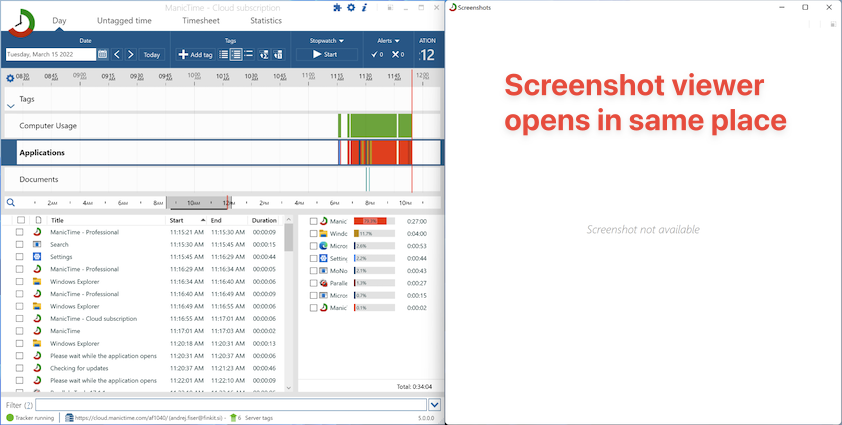The image size is (842, 425).
Task: Click the activity list scroll up arrow
Action: (288, 220)
